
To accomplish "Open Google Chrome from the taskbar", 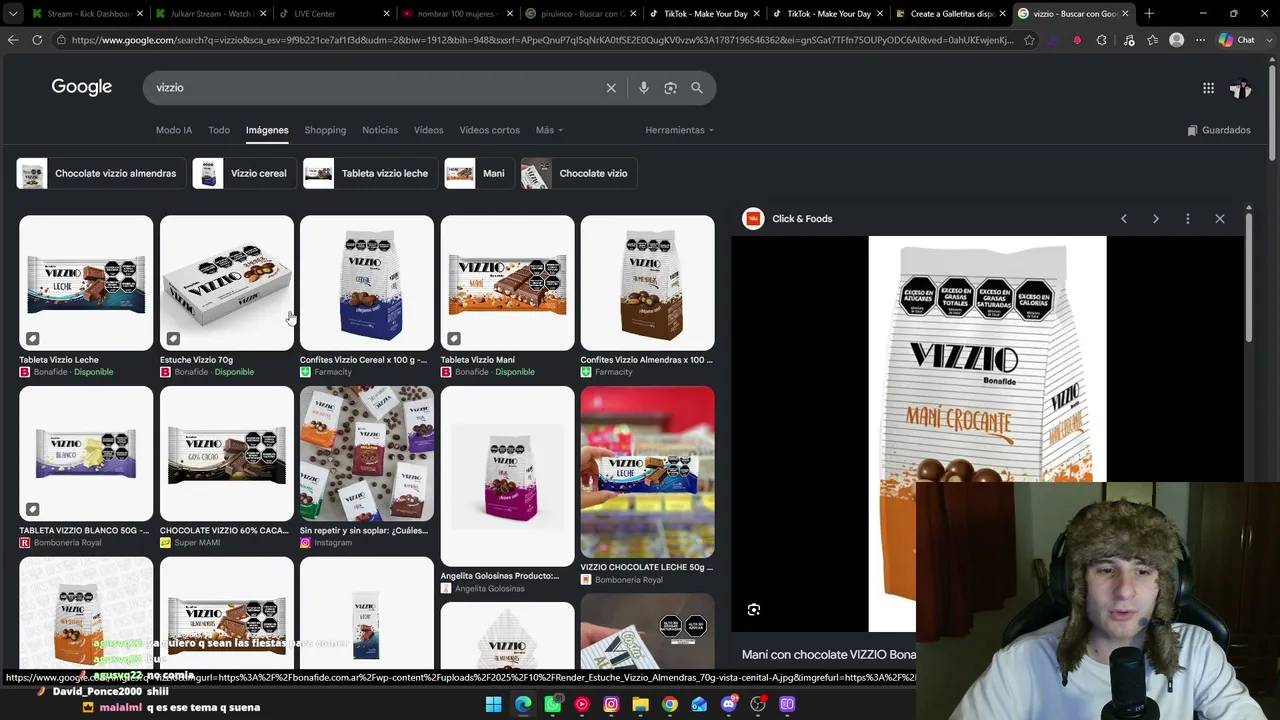I will coord(669,705).
